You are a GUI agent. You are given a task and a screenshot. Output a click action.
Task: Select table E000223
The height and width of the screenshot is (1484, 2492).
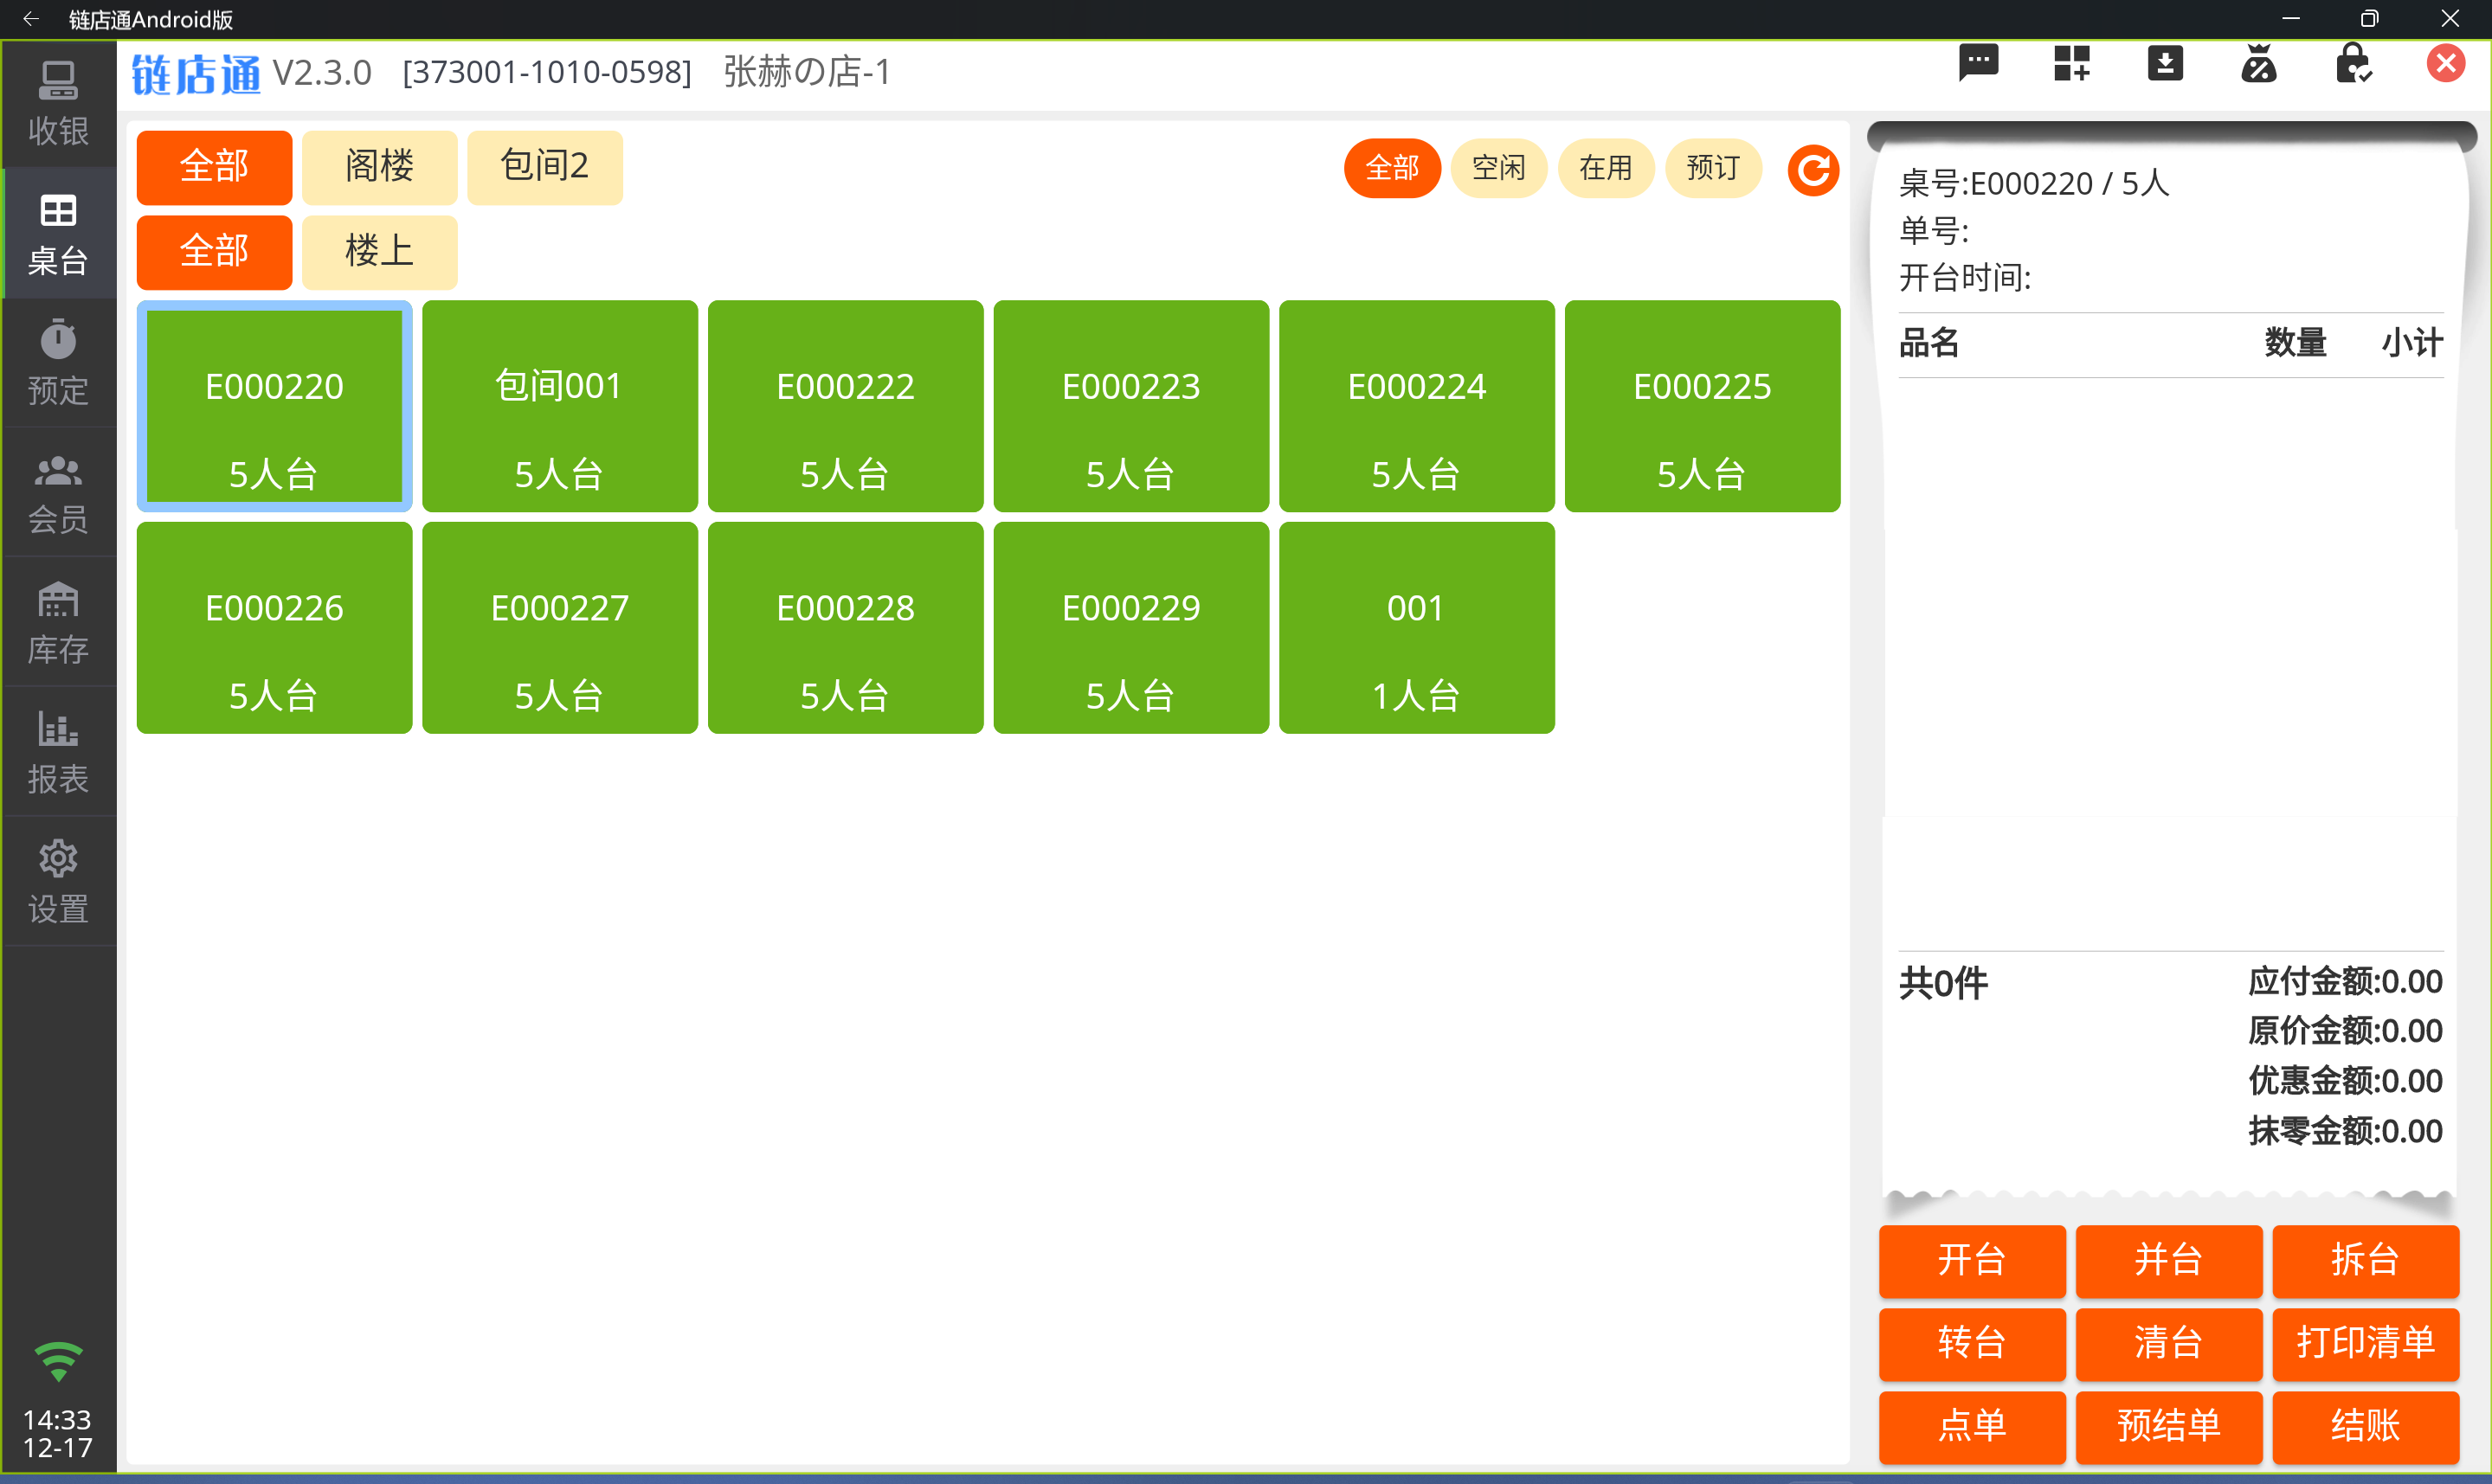tap(1131, 406)
